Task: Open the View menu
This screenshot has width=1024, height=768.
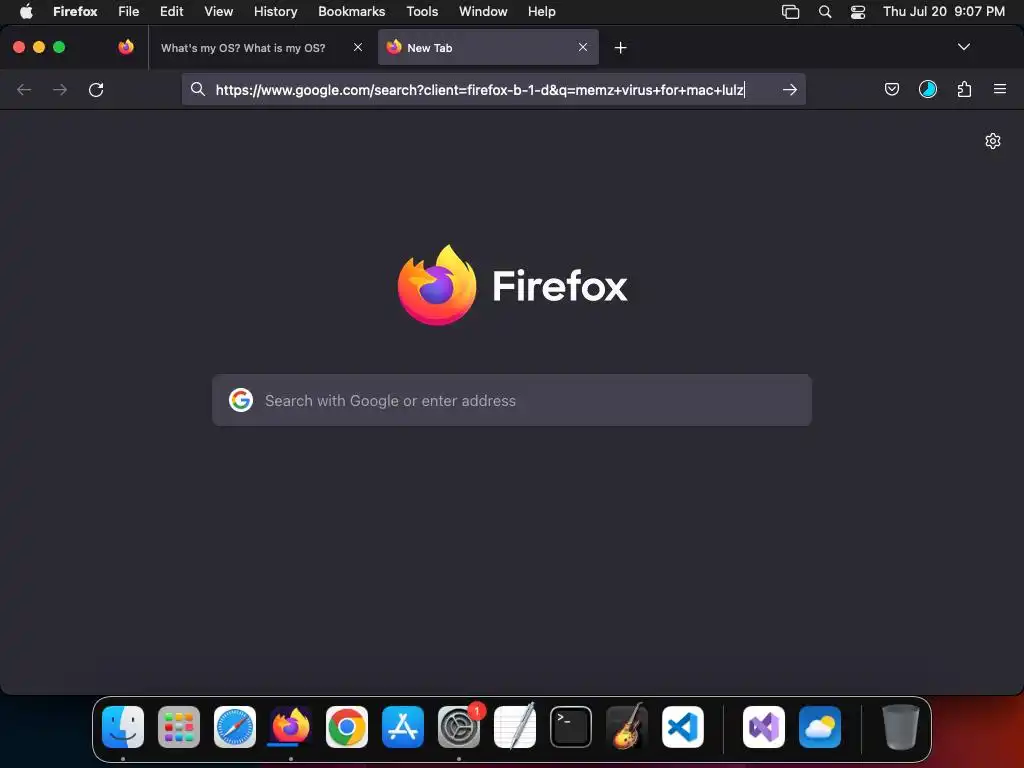Action: point(218,11)
